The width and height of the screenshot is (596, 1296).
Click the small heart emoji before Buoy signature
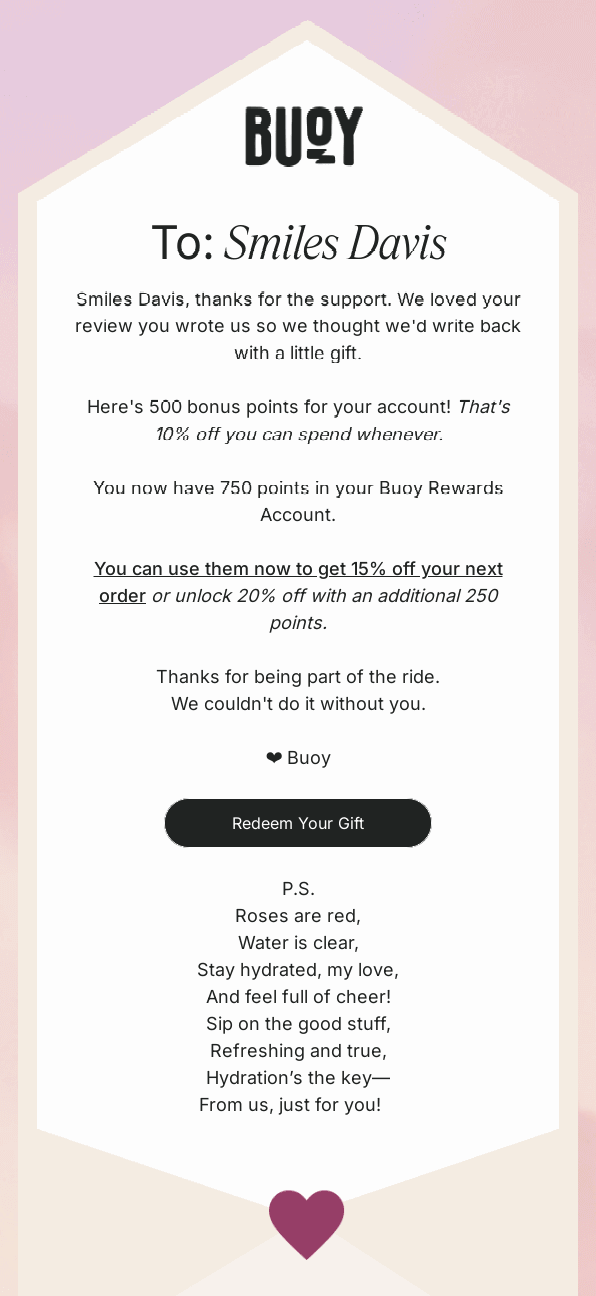pos(274,758)
